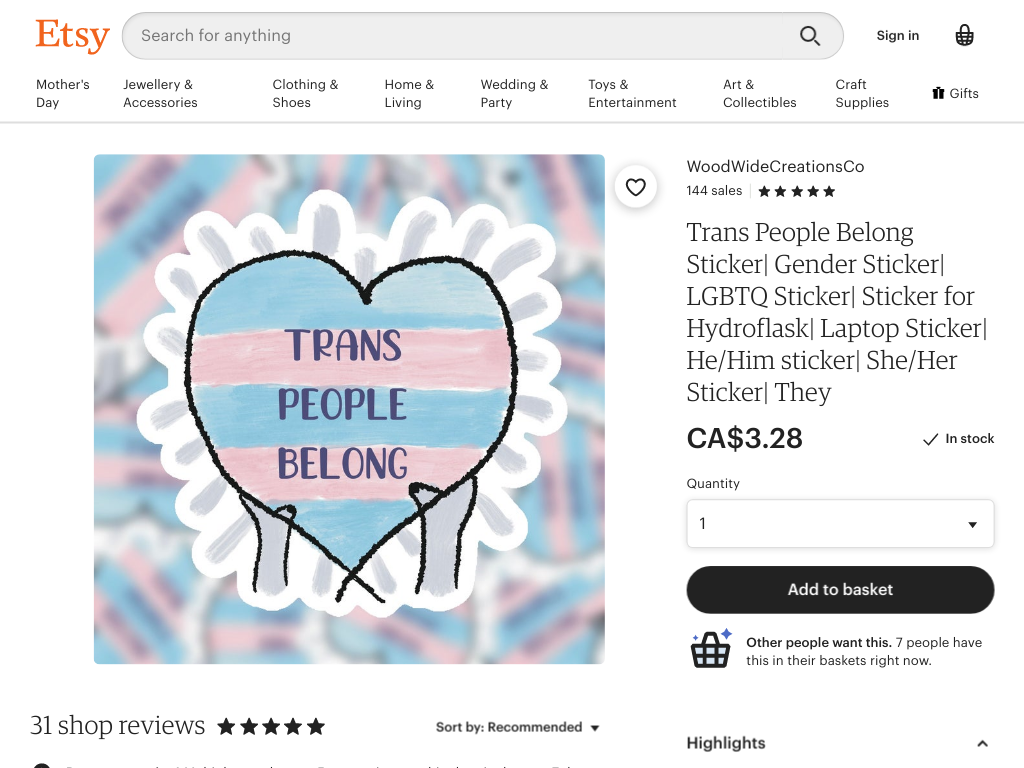Click the basket sparkle icon
The image size is (1024, 768).
coord(711,648)
